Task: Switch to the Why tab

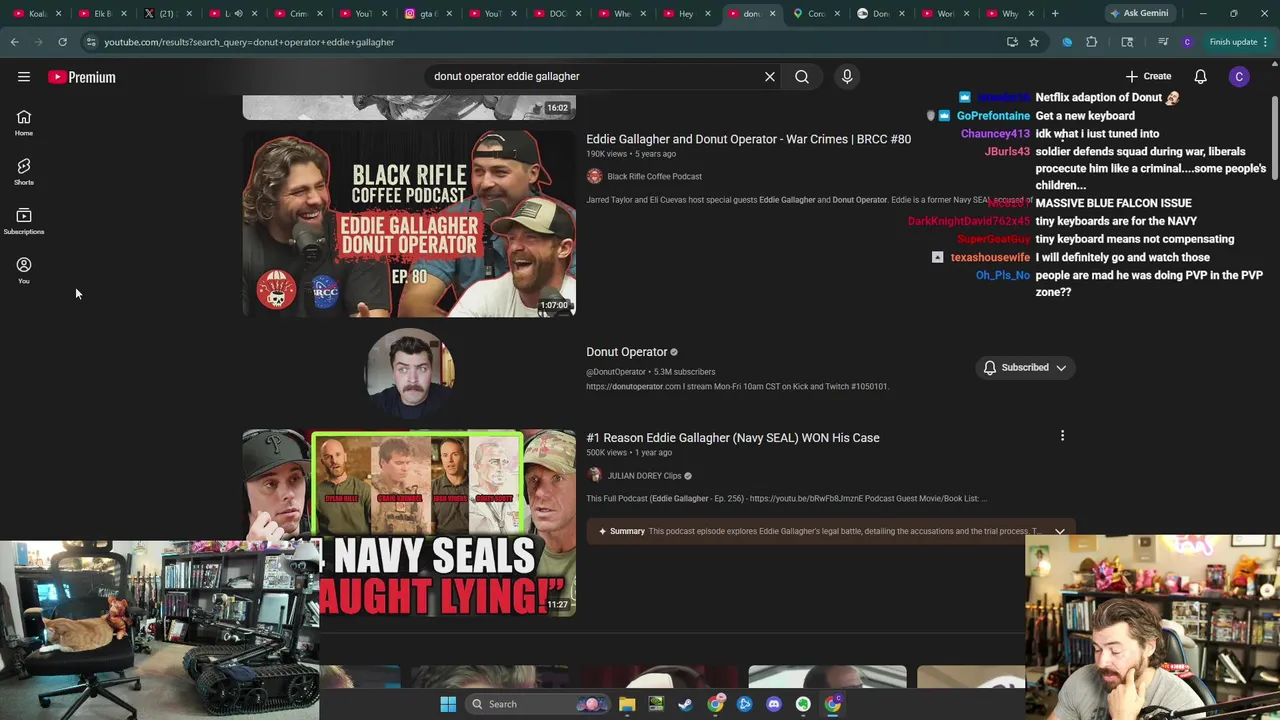Action: [x=1009, y=13]
